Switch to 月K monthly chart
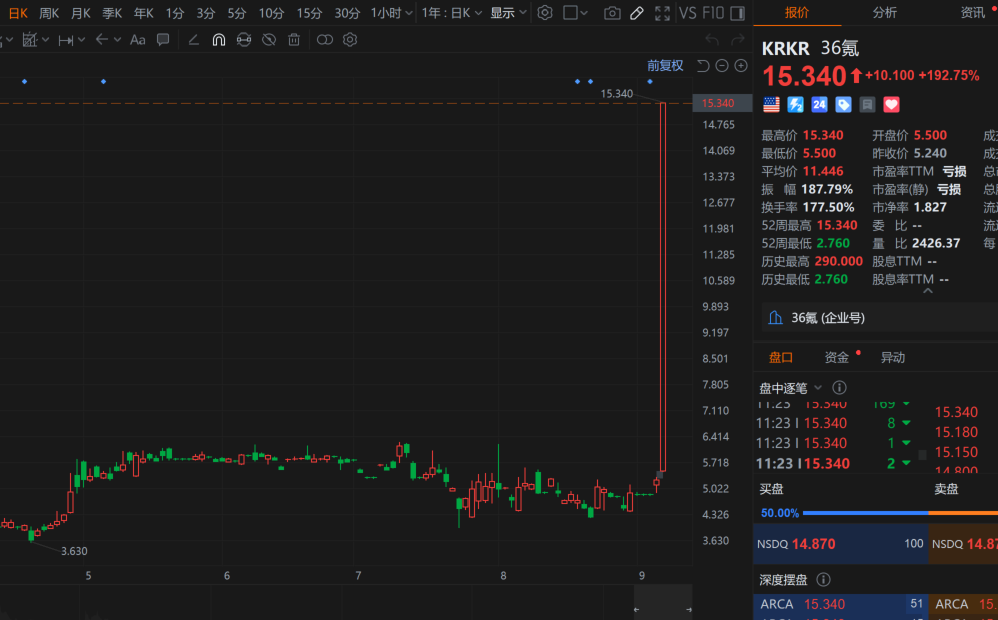This screenshot has width=998, height=620. (x=81, y=13)
